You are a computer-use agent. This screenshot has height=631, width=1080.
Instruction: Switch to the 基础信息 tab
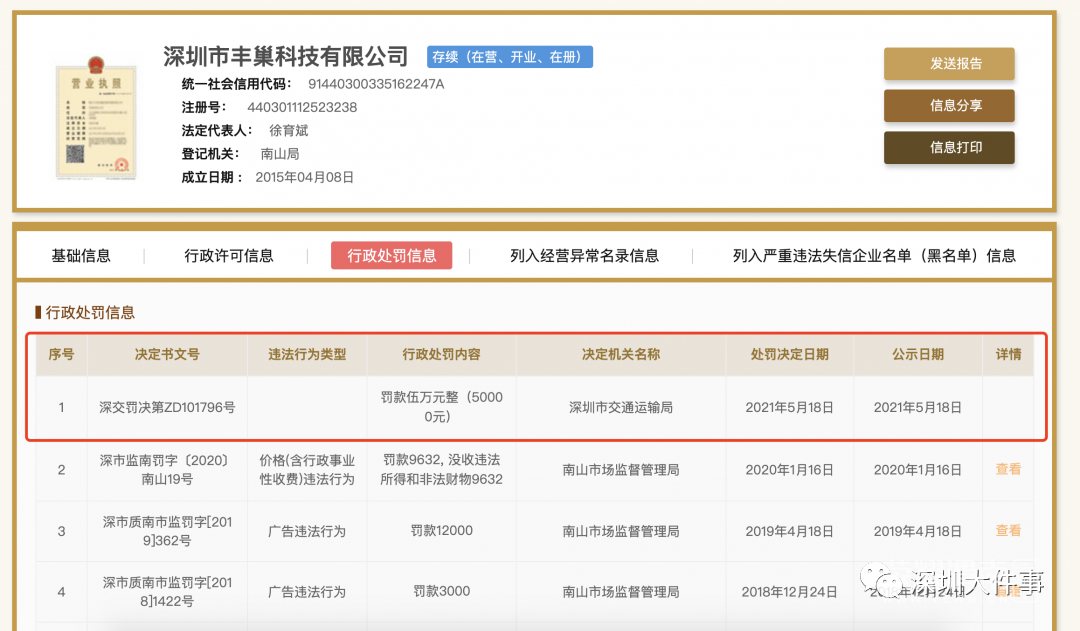[81, 256]
